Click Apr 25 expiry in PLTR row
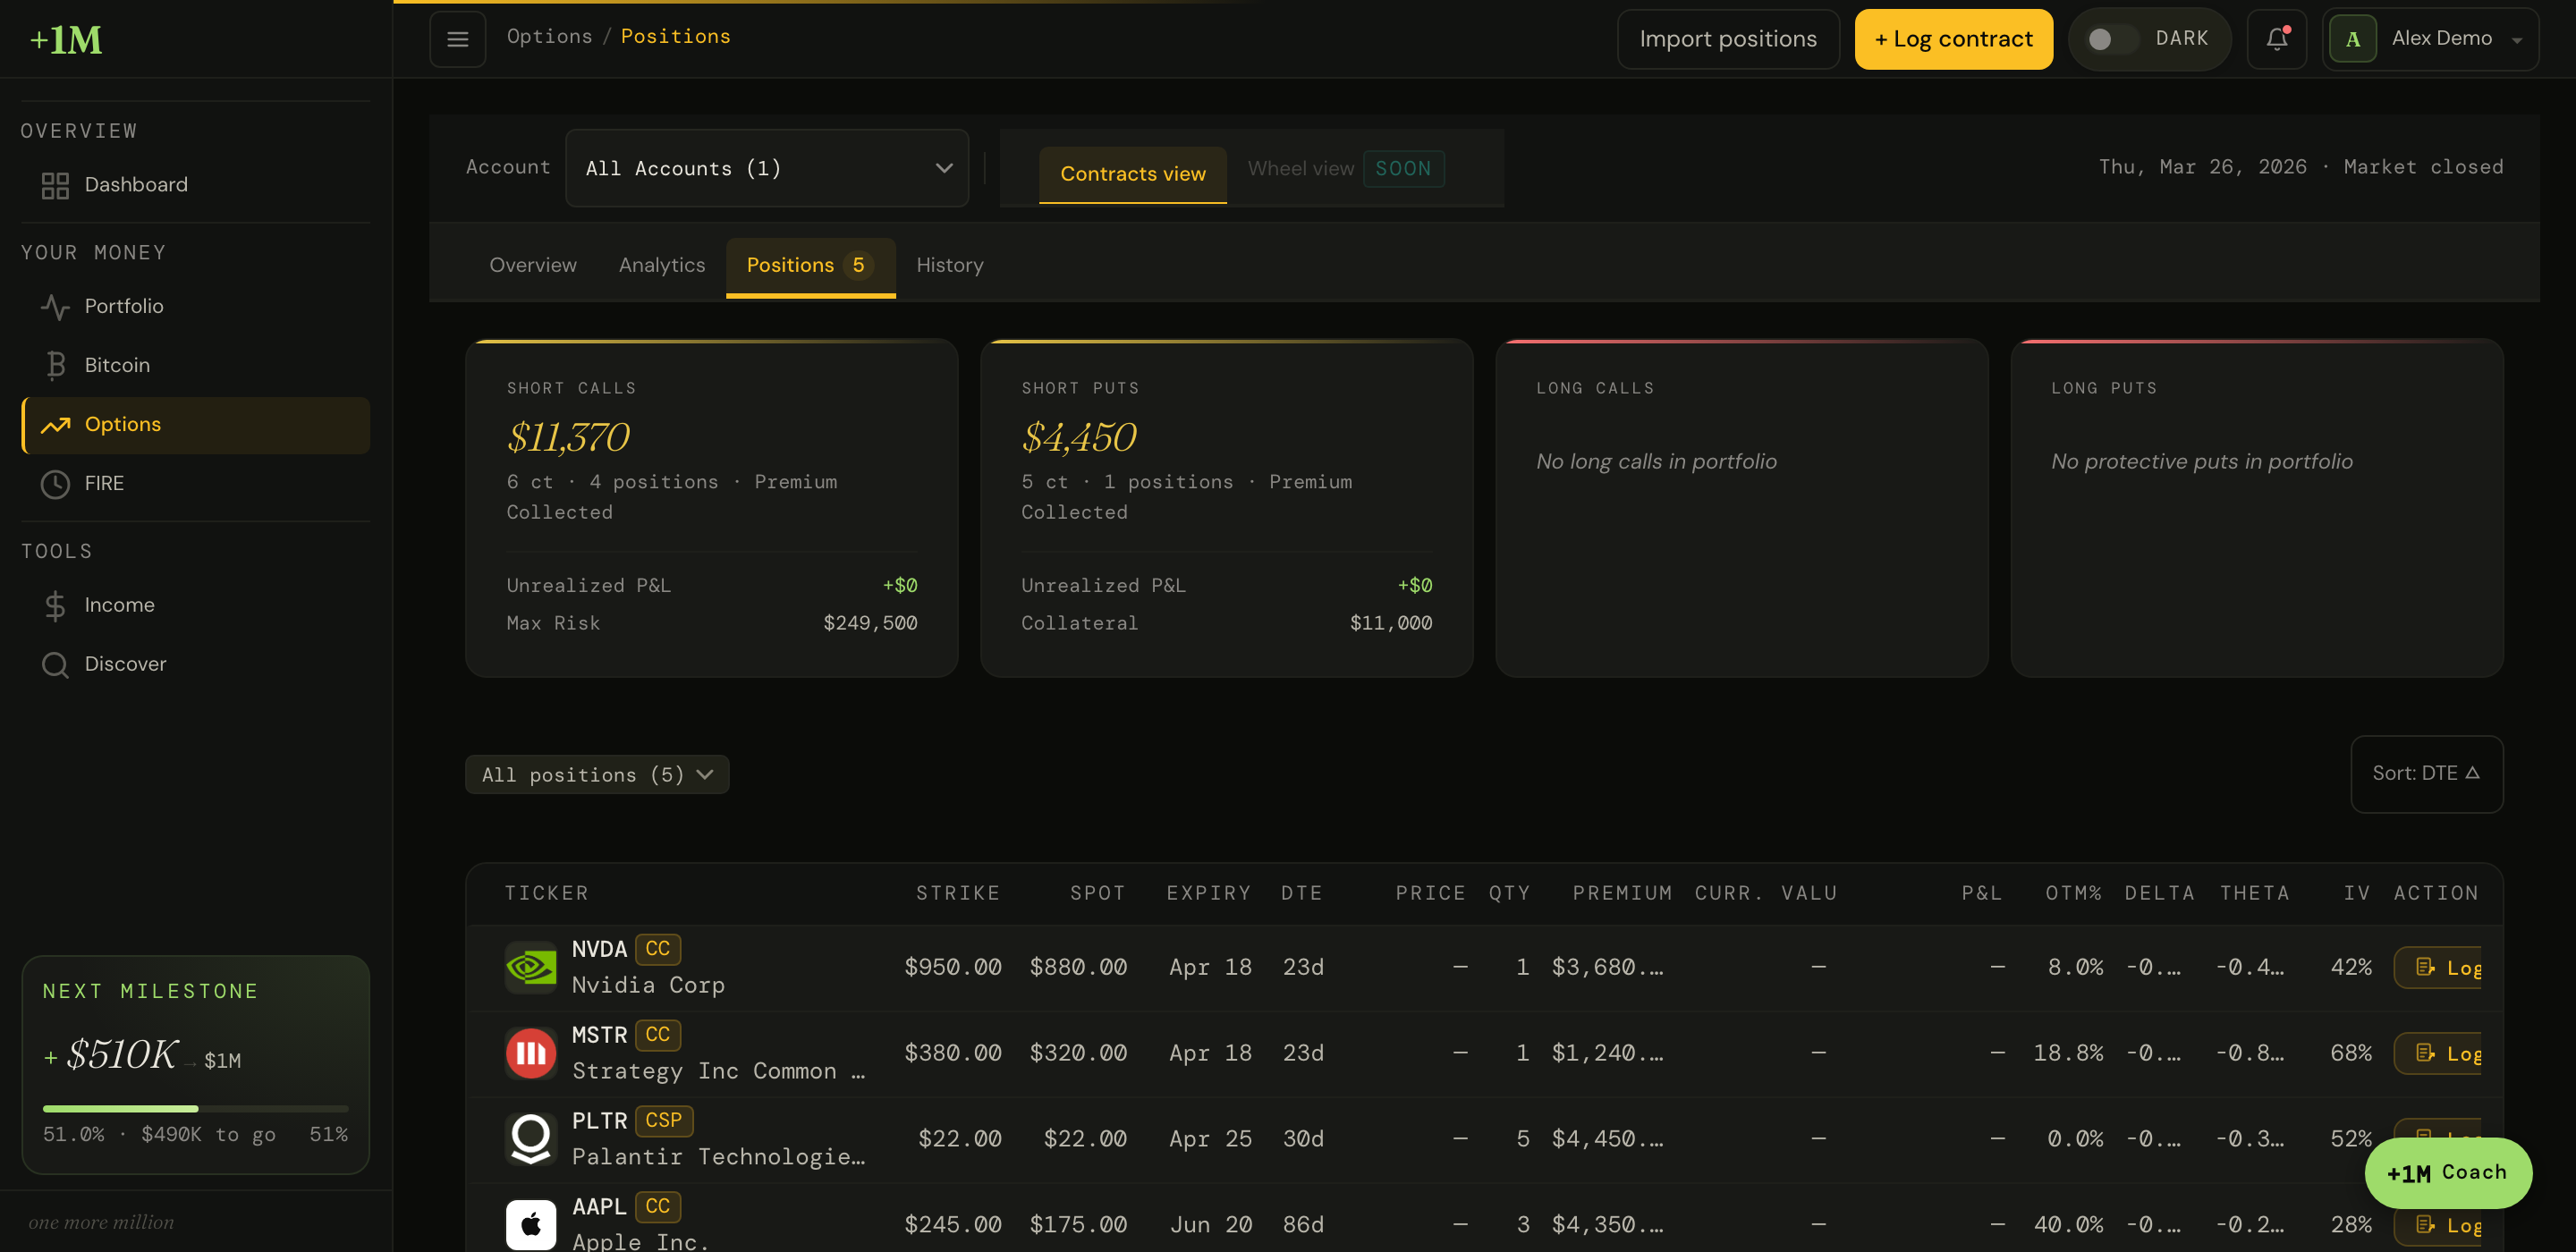The height and width of the screenshot is (1252, 2576). 1210,1139
